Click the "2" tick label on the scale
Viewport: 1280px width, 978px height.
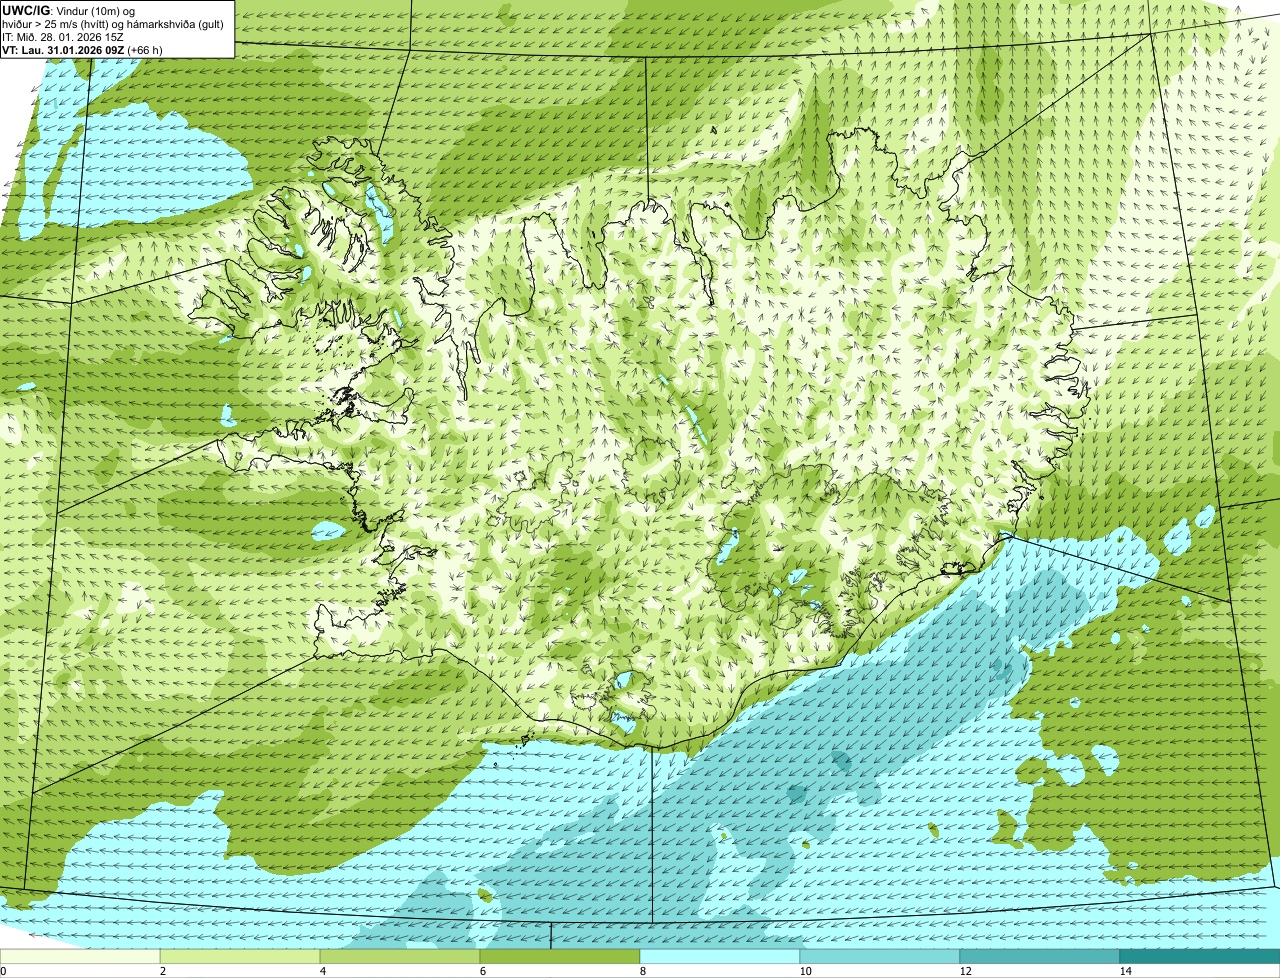pyautogui.click(x=162, y=971)
